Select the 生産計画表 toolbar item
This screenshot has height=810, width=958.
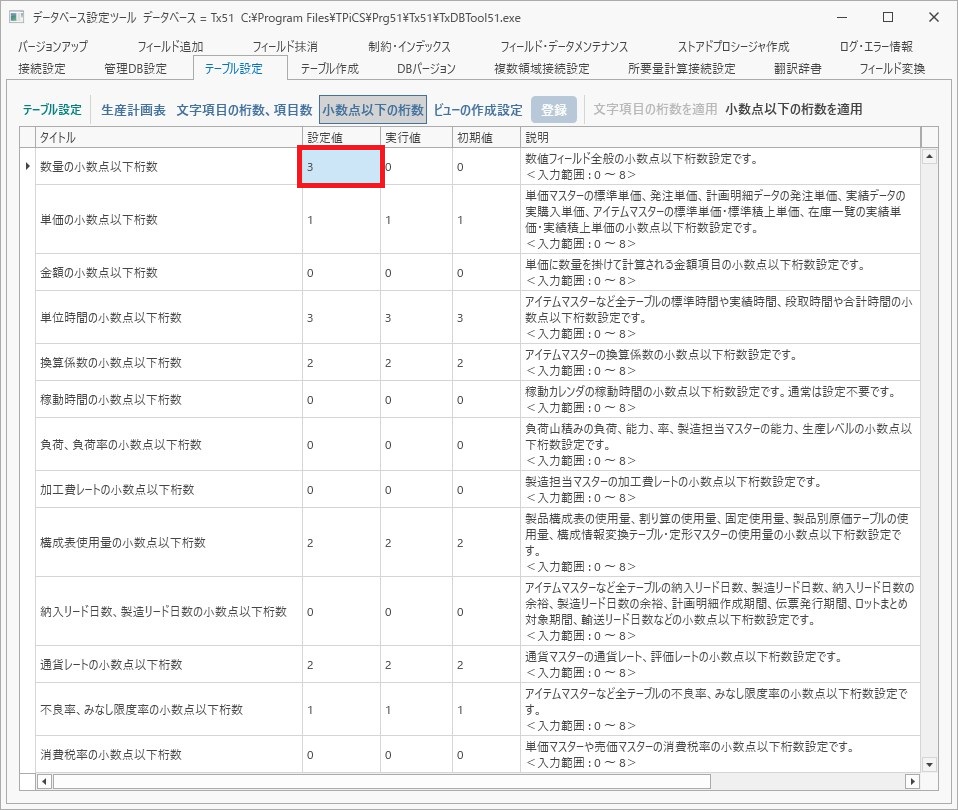[133, 110]
